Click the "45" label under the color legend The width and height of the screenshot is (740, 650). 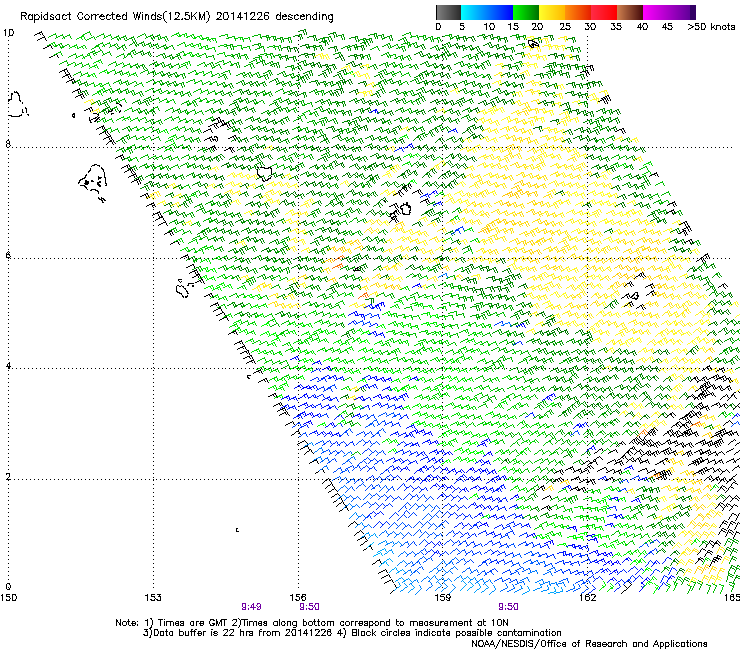[667, 27]
